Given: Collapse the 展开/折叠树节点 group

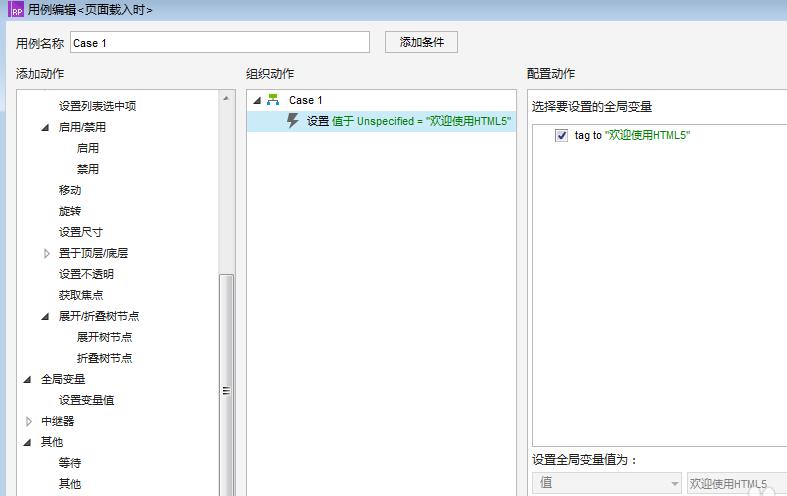Looking at the screenshot, I should pyautogui.click(x=45, y=316).
